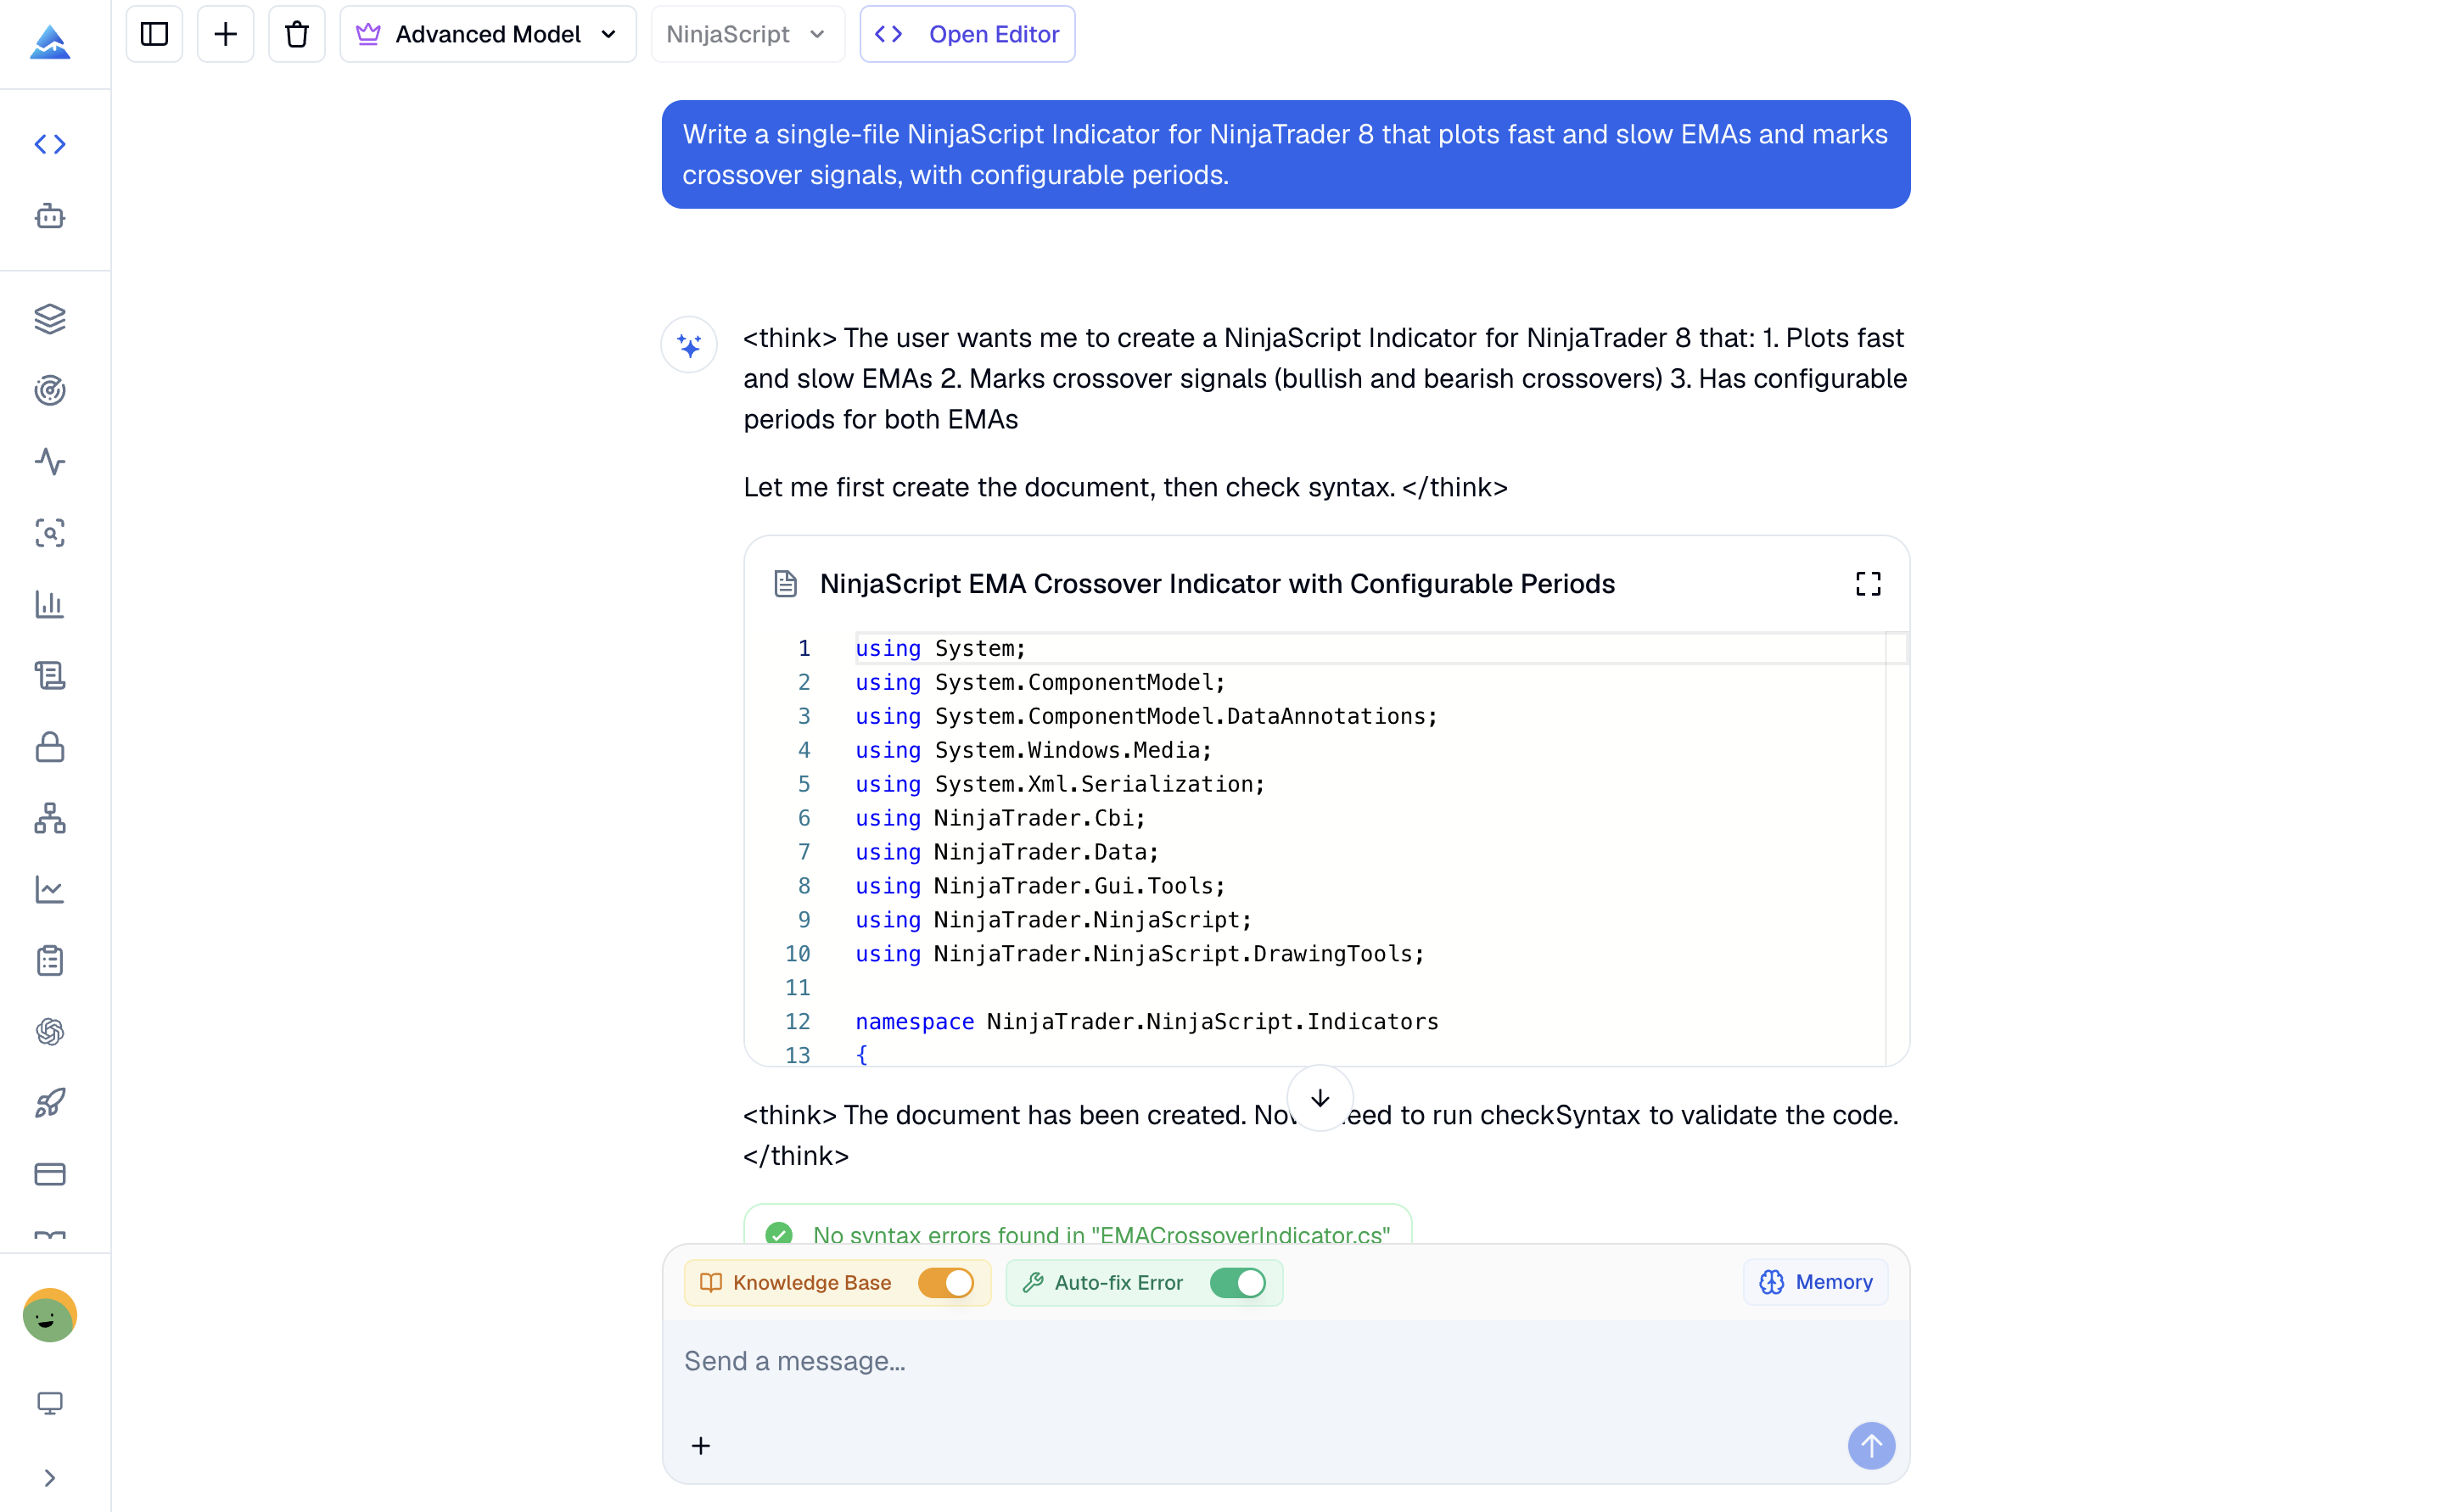
Task: Expand code document to fullscreen
Action: 1868,584
